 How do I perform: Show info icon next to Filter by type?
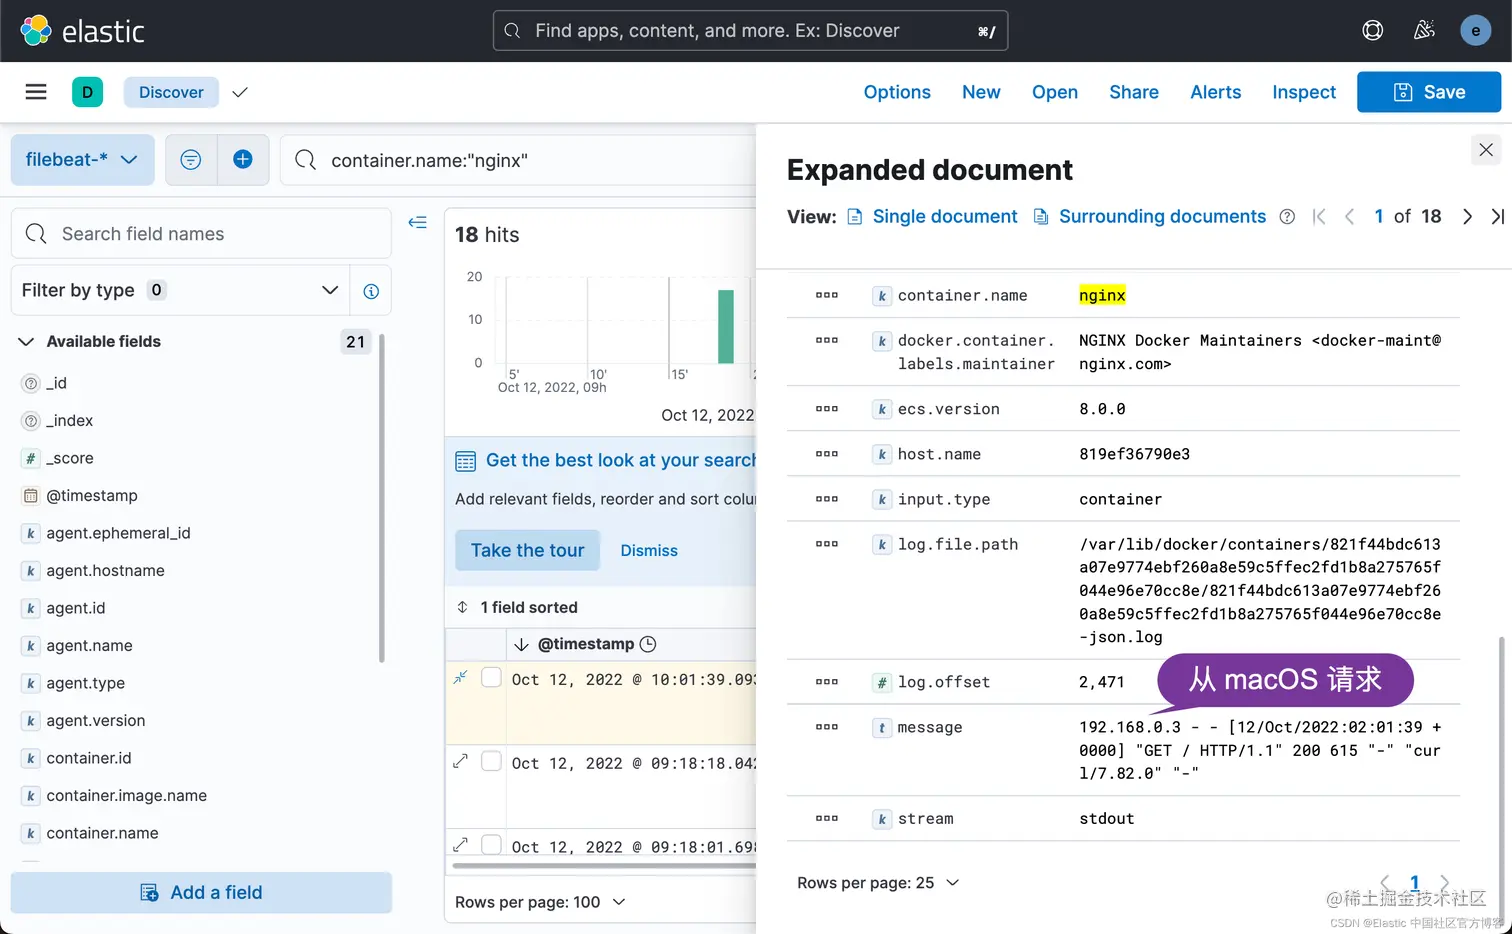point(371,291)
